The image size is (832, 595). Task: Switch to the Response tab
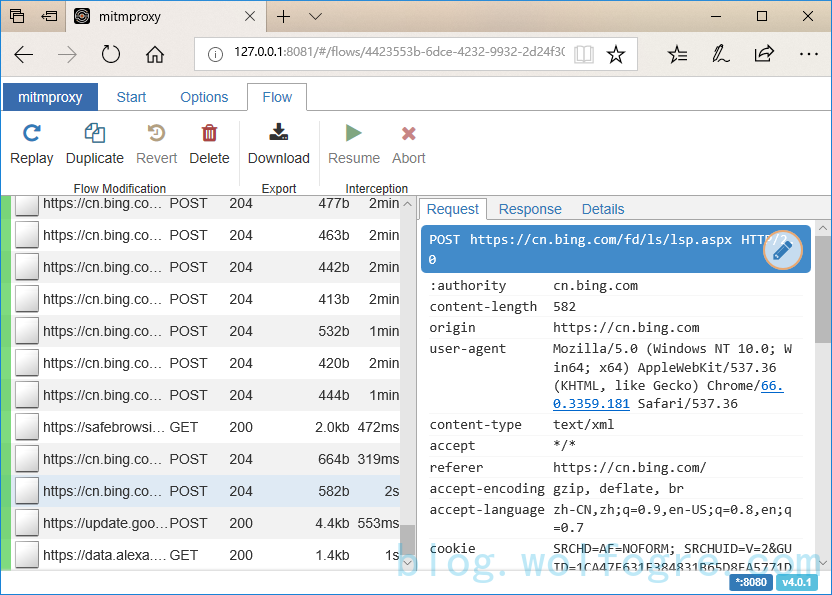tap(530, 209)
